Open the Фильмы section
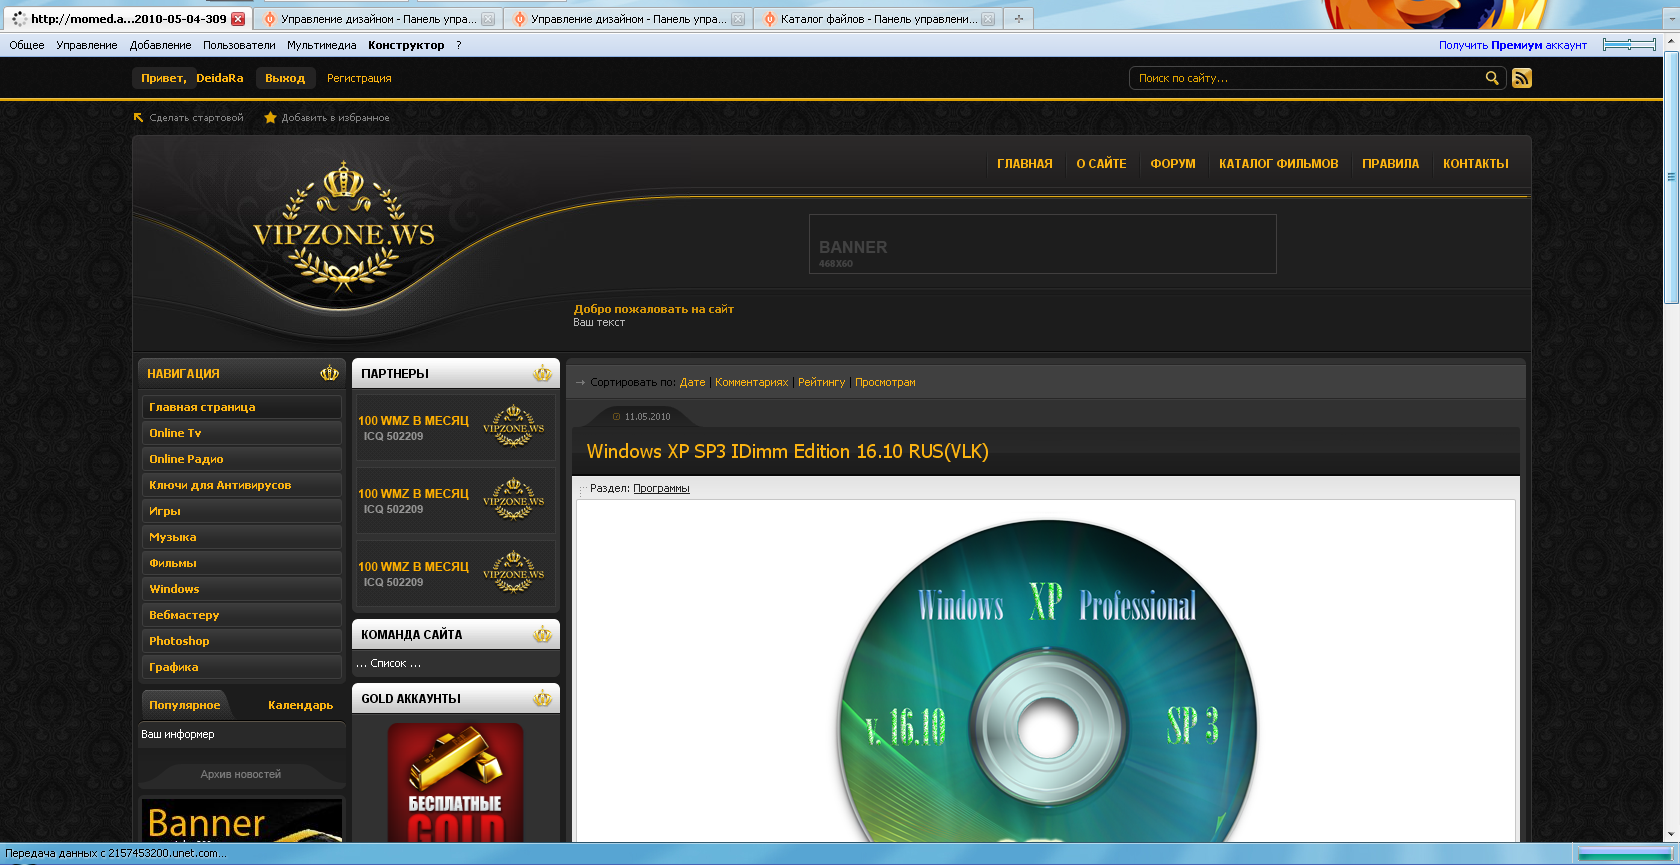Viewport: 1680px width, 865px height. click(x=241, y=563)
